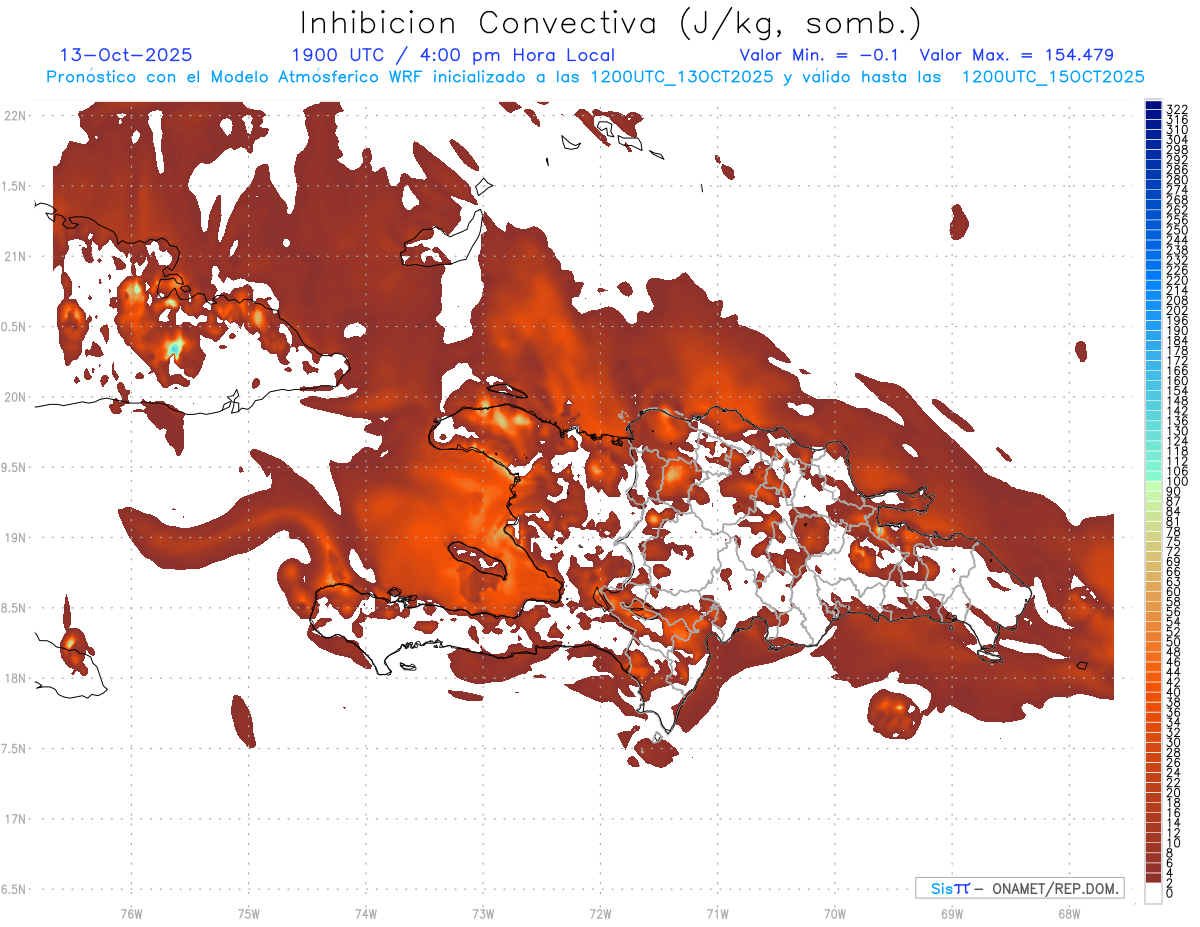Pick the light green 100 color bar swatch
Screen dimensions: 1200x927
coord(1153,483)
